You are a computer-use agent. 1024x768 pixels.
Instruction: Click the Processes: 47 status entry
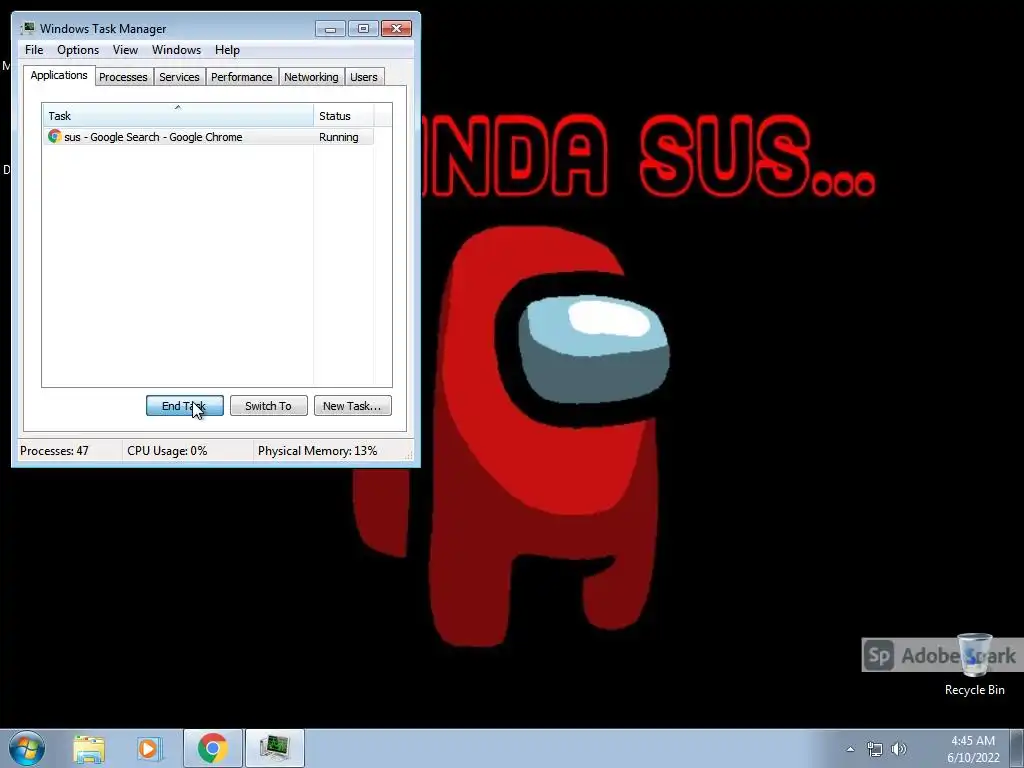(x=54, y=451)
